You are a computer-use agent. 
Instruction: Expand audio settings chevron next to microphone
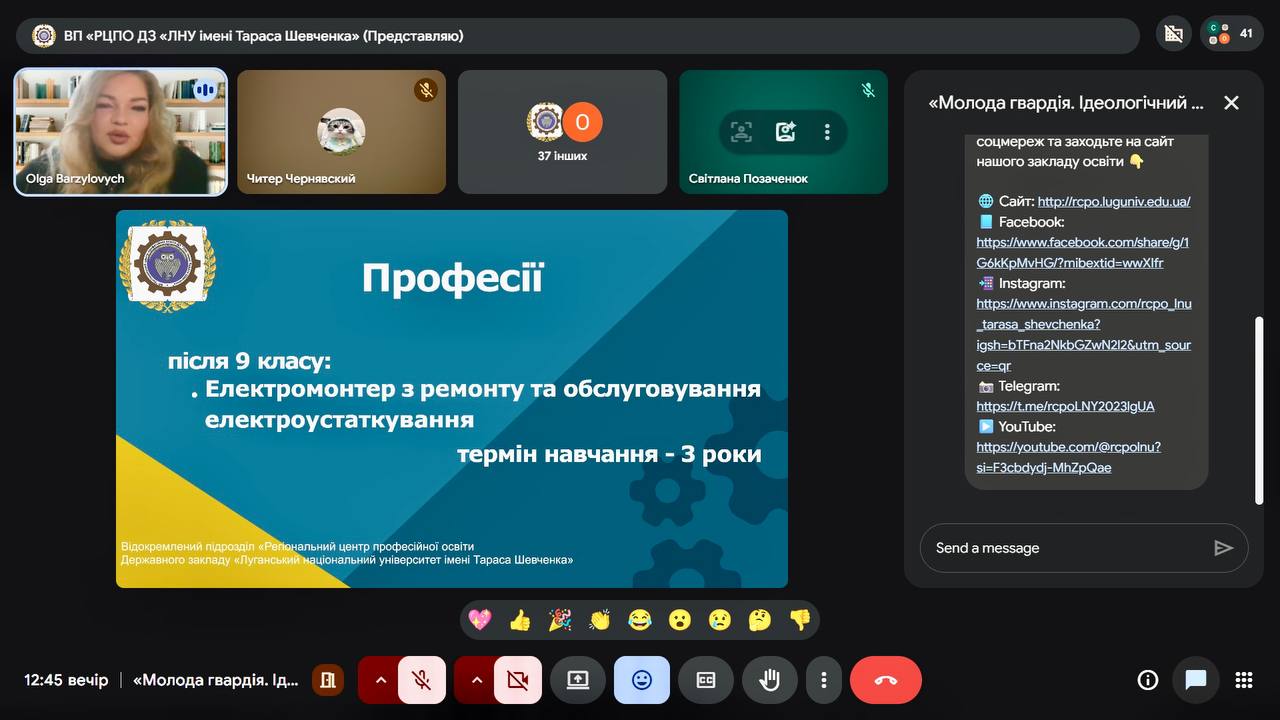tap(380, 680)
